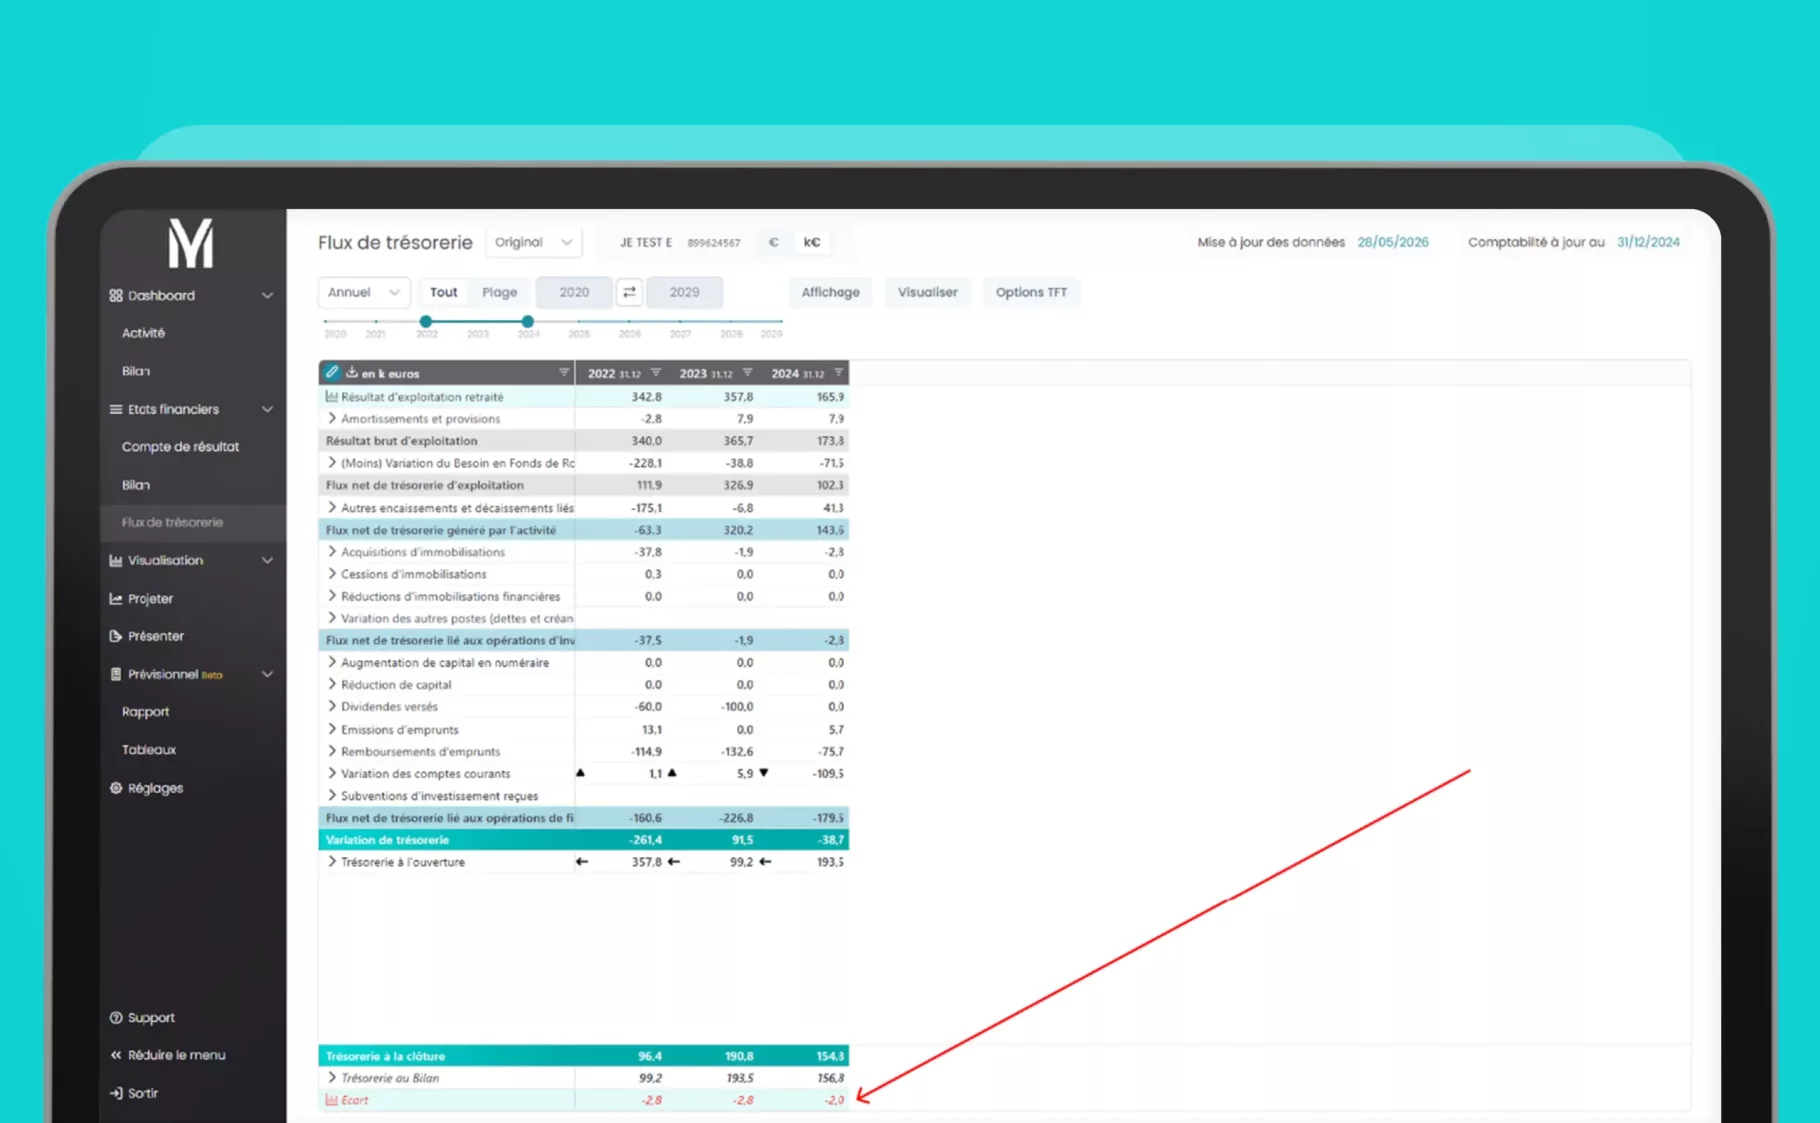This screenshot has width=1820, height=1123.
Task: Click the Sortir logout icon
Action: (116, 1093)
